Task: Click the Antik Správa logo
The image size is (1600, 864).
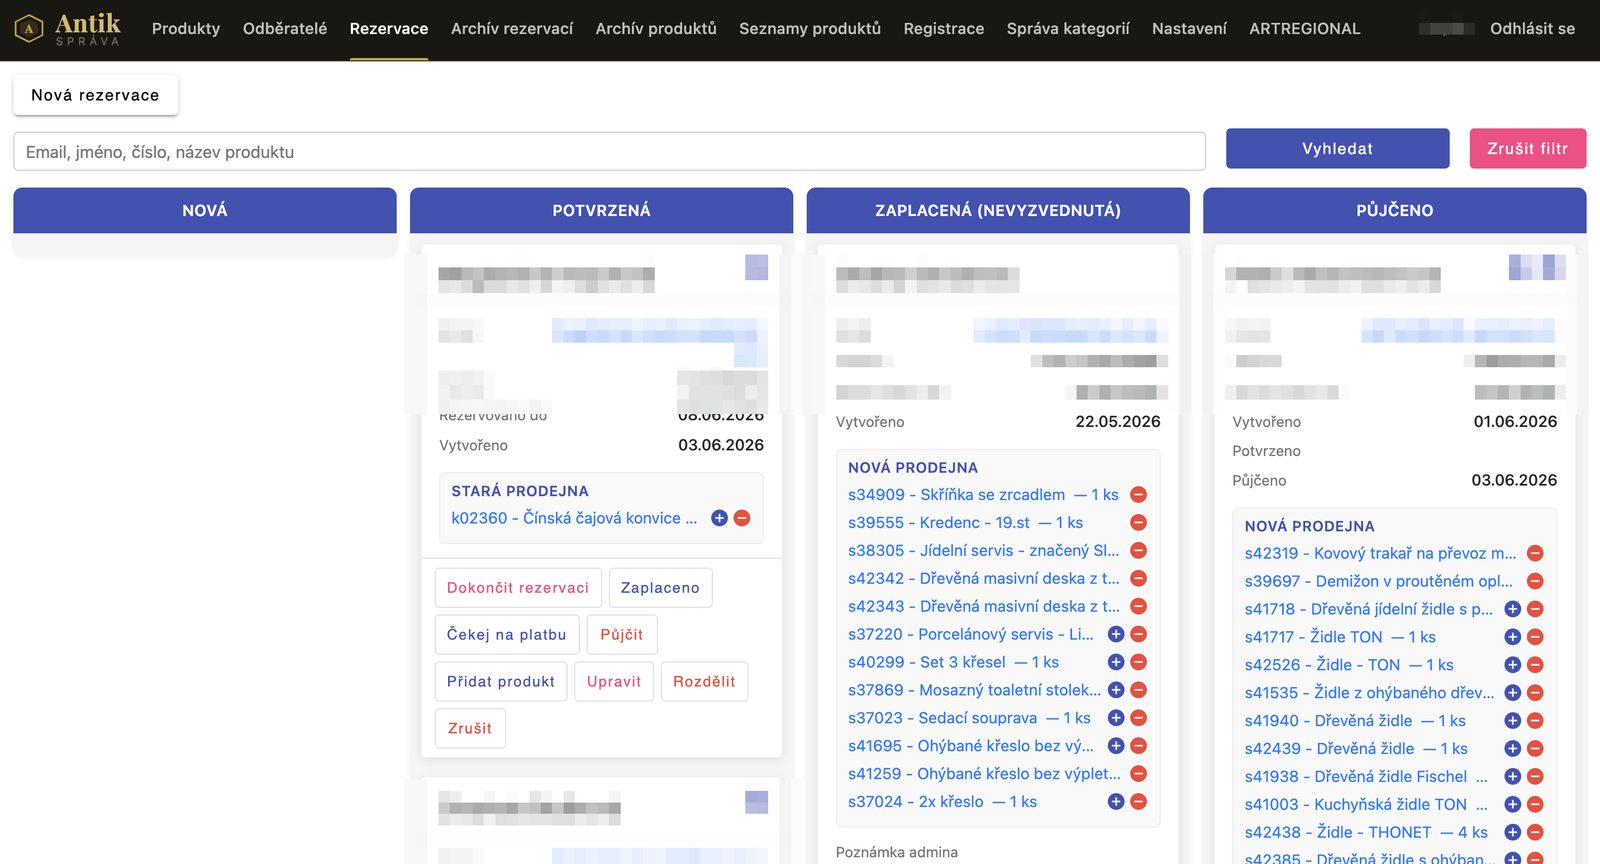Action: point(68,29)
